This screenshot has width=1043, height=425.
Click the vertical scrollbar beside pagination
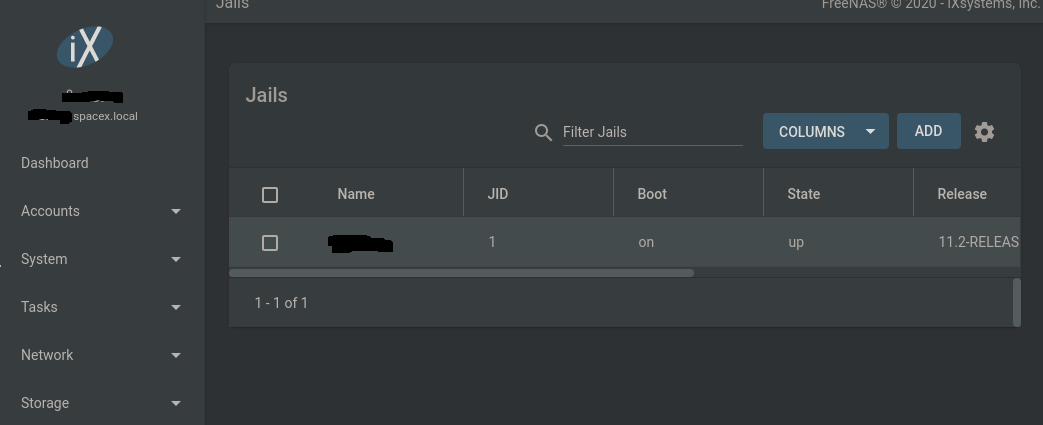tap(1016, 303)
